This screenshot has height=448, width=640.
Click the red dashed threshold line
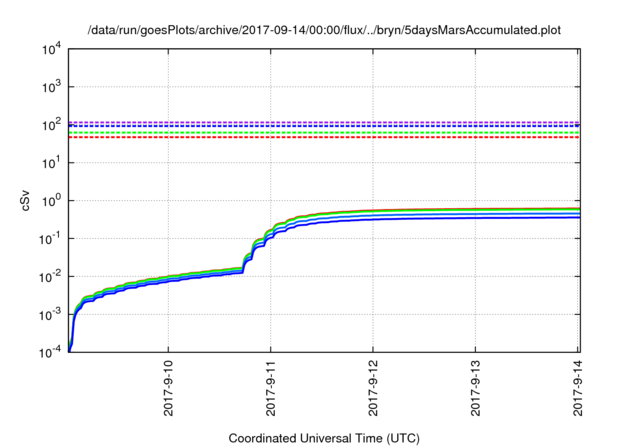point(324,138)
